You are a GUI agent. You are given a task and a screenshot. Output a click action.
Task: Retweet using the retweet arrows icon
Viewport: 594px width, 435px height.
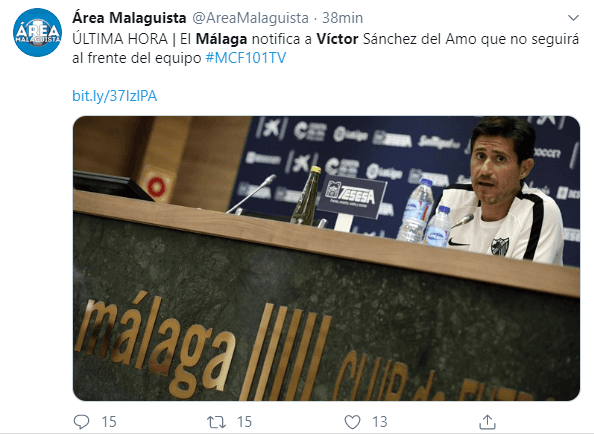(x=216, y=422)
